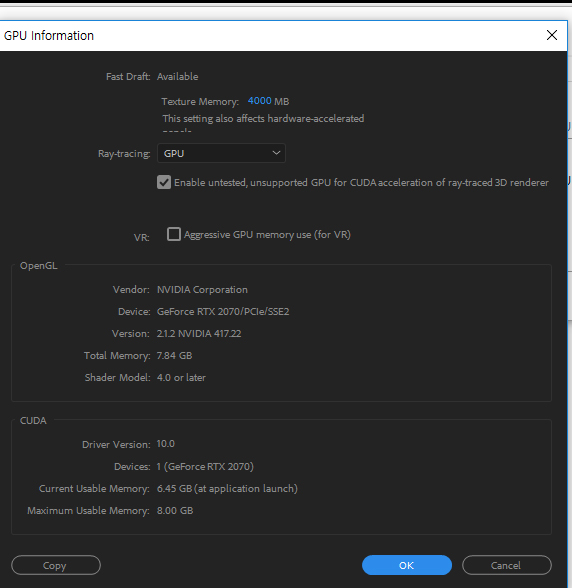Dismiss dialog using the Cancel button

point(507,565)
